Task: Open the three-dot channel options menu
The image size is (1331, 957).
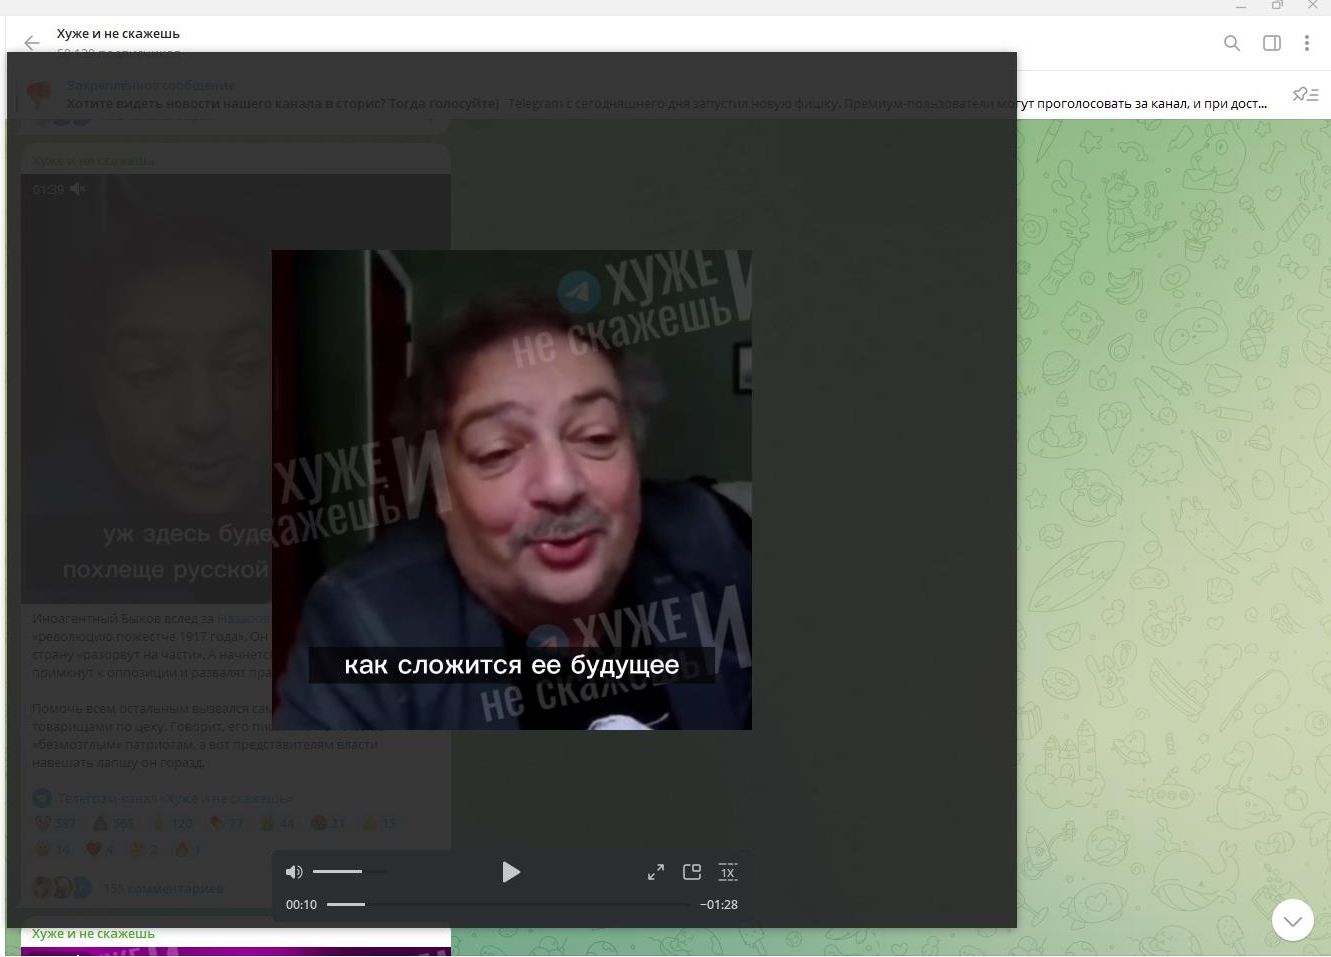Action: (1307, 43)
